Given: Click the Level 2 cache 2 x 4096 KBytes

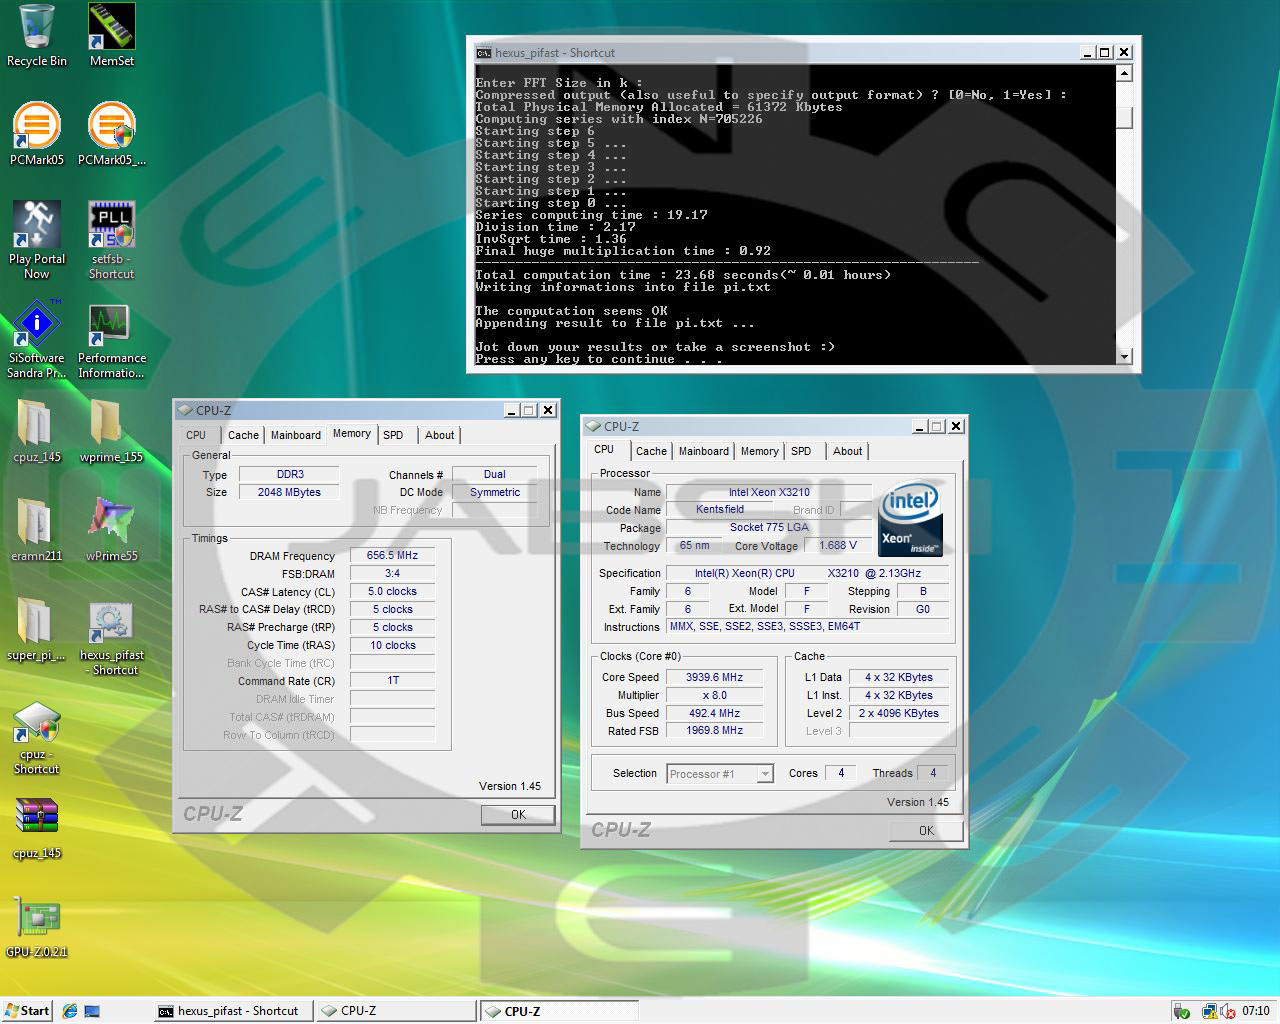Looking at the screenshot, I should coord(899,713).
